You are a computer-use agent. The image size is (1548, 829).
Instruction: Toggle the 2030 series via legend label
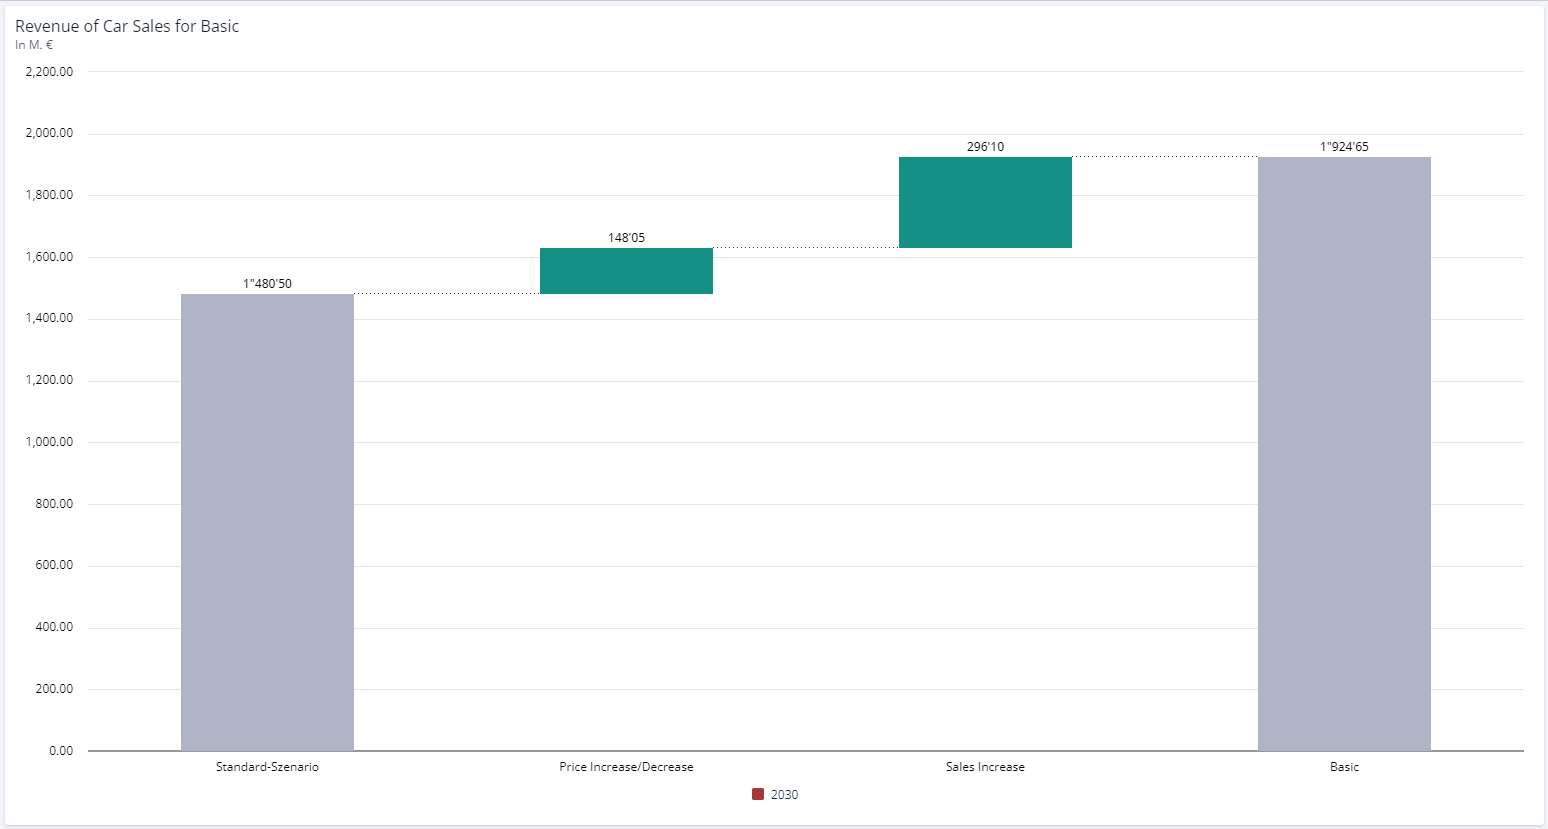tap(784, 795)
